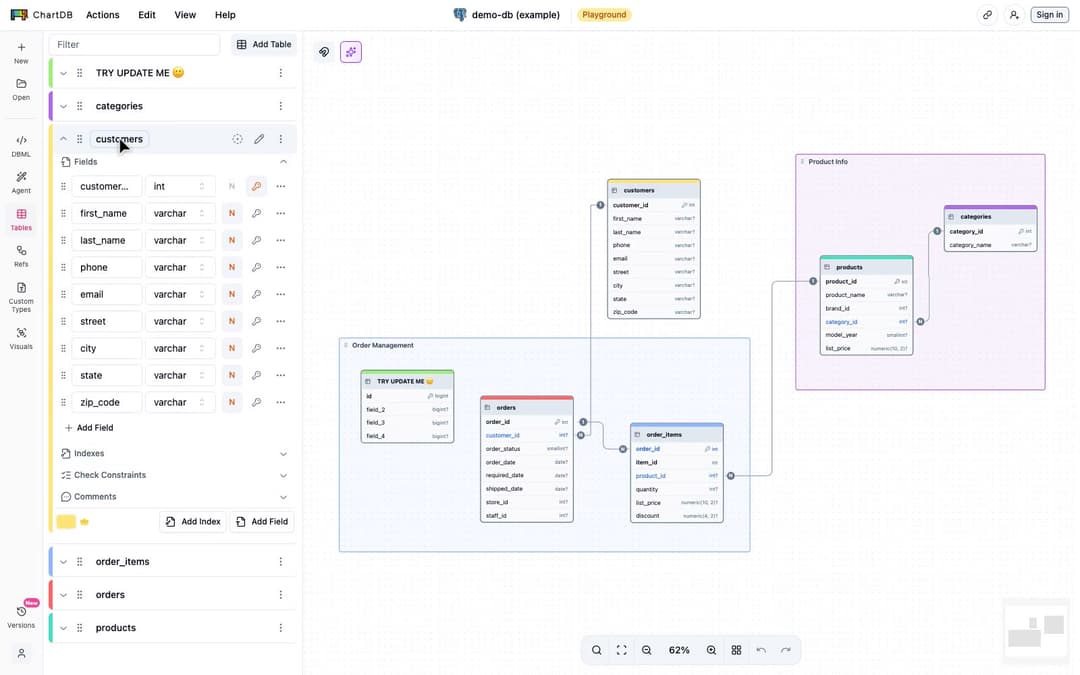Click the copy link icon in header

click(987, 14)
